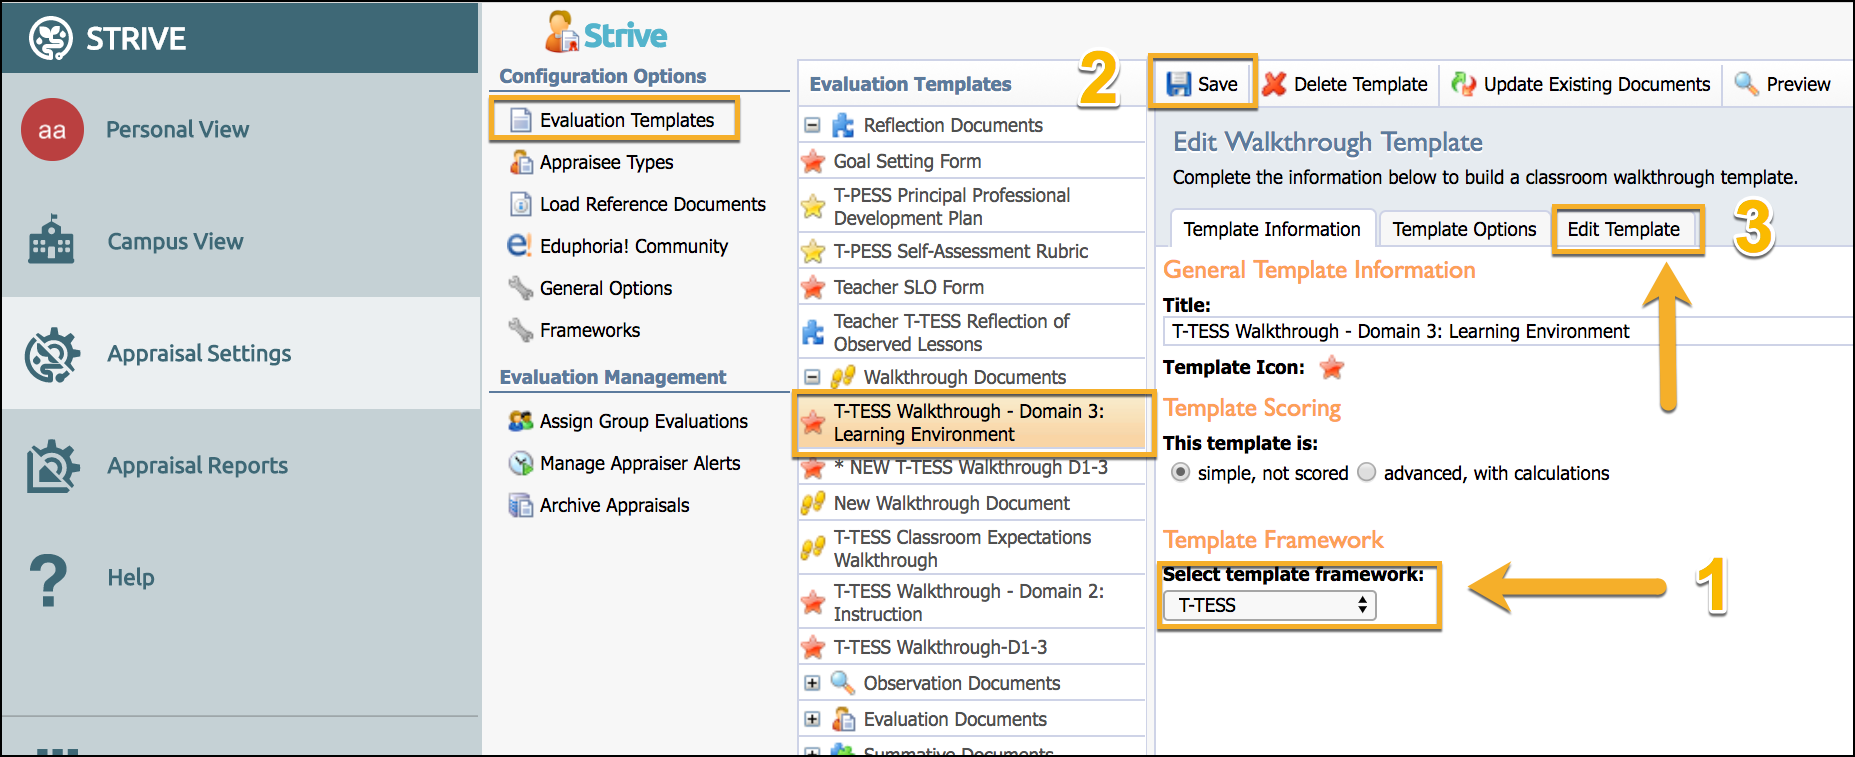Click into the template Title field

pyautogui.click(x=1507, y=331)
